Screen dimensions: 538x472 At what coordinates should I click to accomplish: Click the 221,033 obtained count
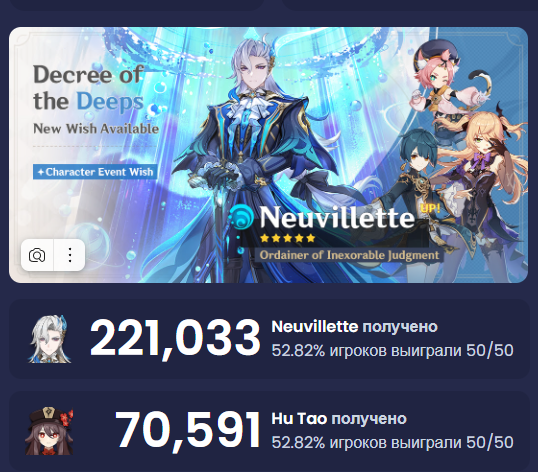point(175,339)
